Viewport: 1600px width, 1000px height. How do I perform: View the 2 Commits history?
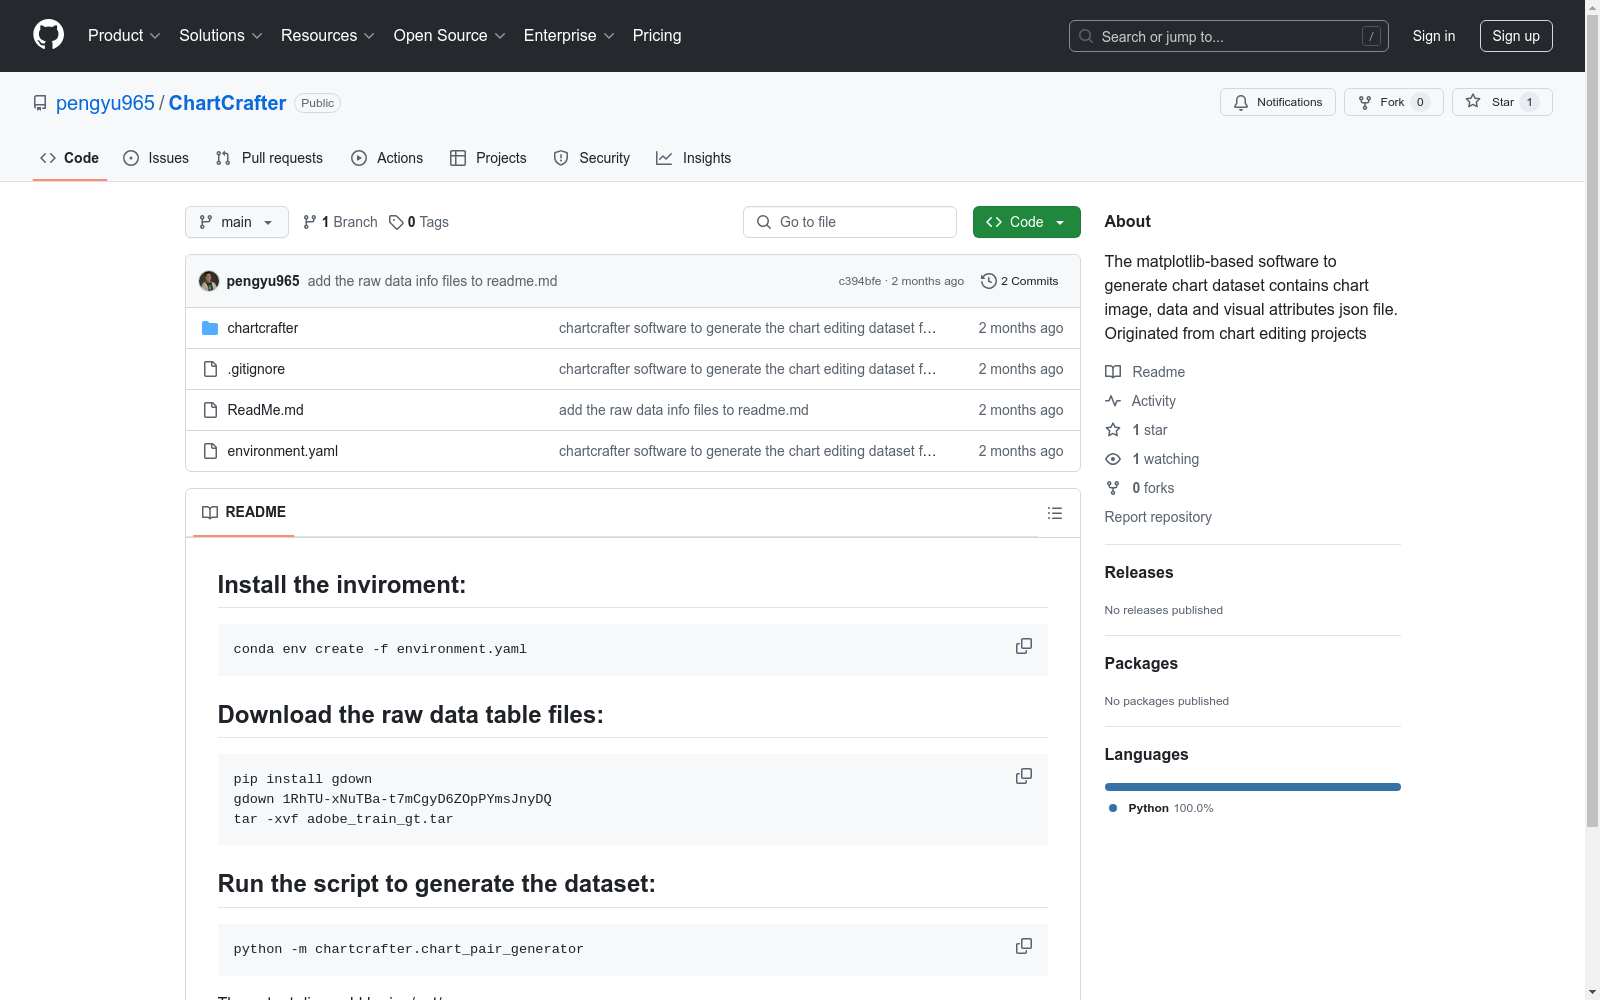point(1020,281)
